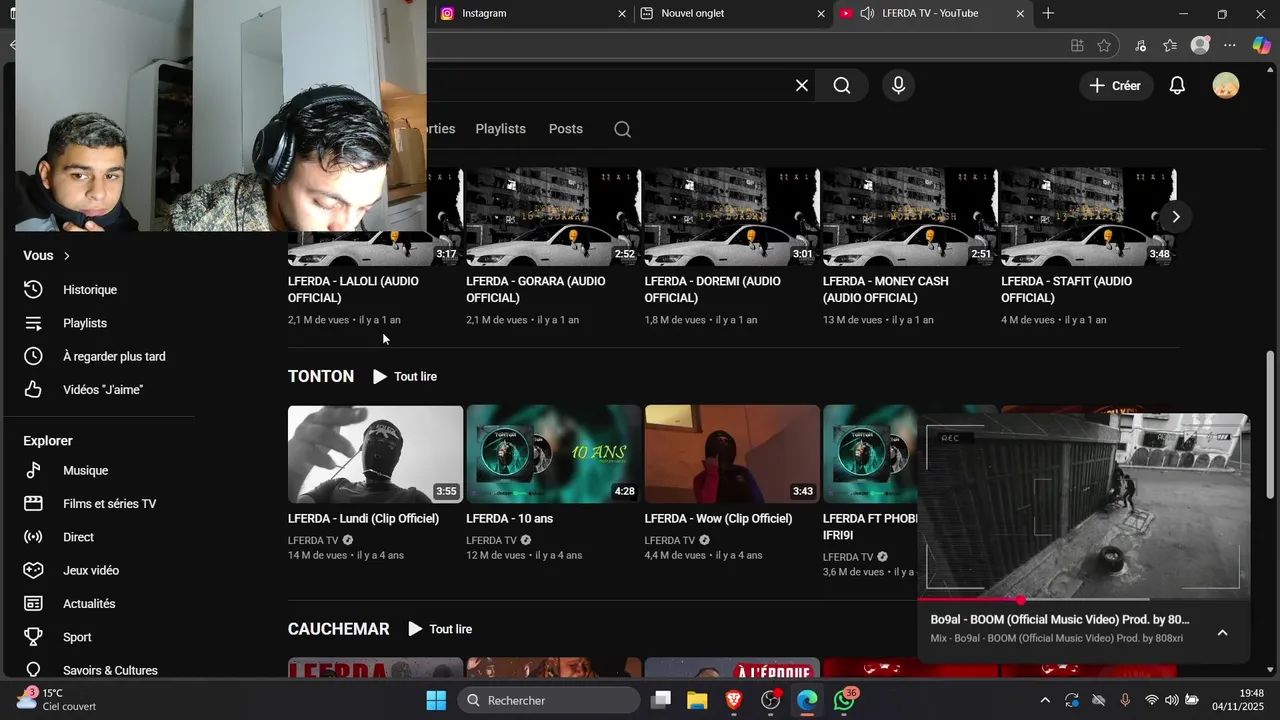Screen dimensions: 1280x720
Task: Open LFERDA - GORARA thumbnail
Action: 553,216
